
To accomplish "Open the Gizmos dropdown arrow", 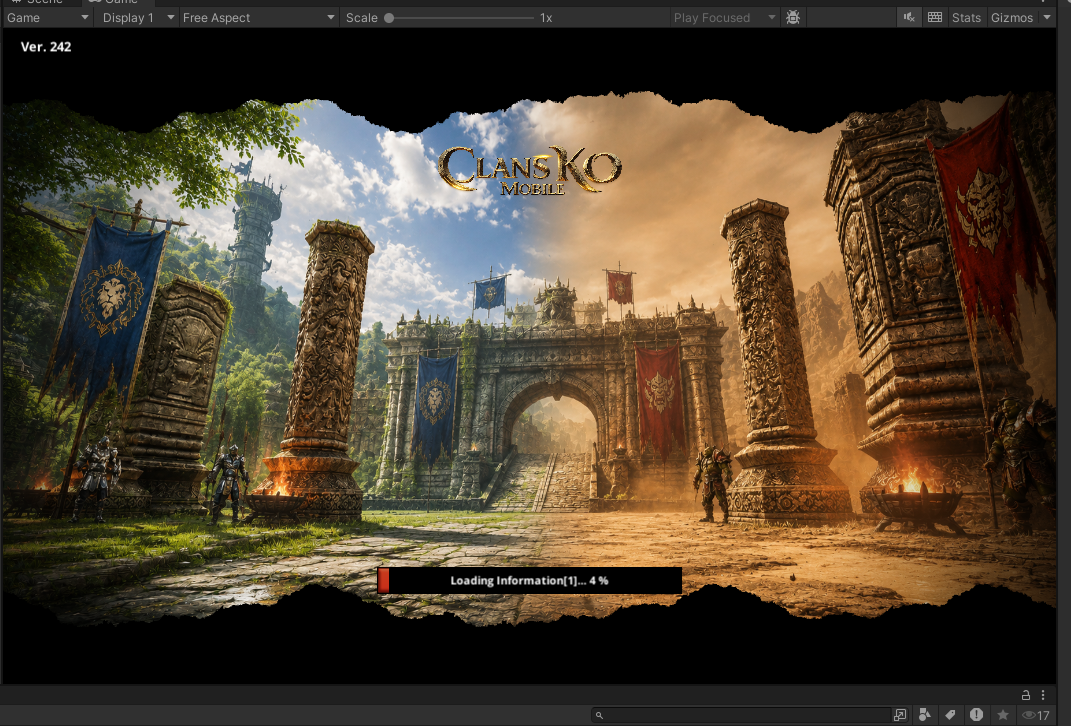I will [x=1047, y=18].
